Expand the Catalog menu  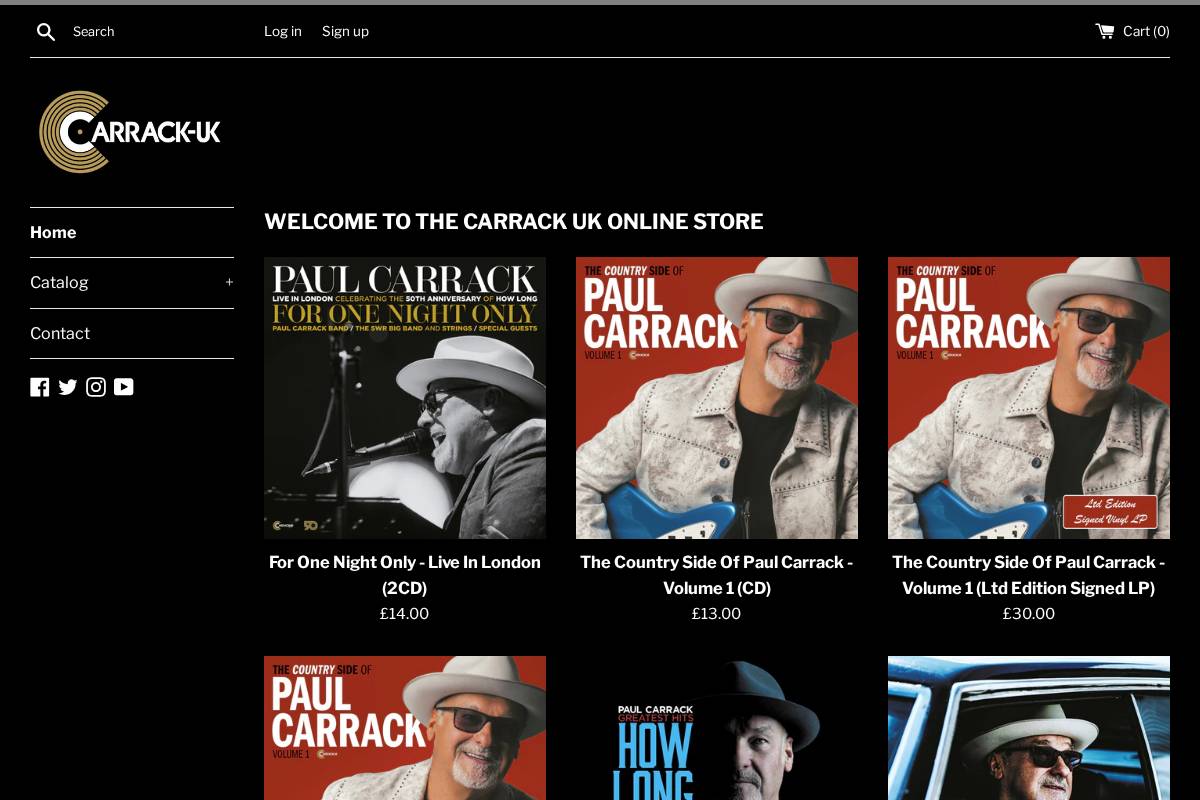click(59, 282)
